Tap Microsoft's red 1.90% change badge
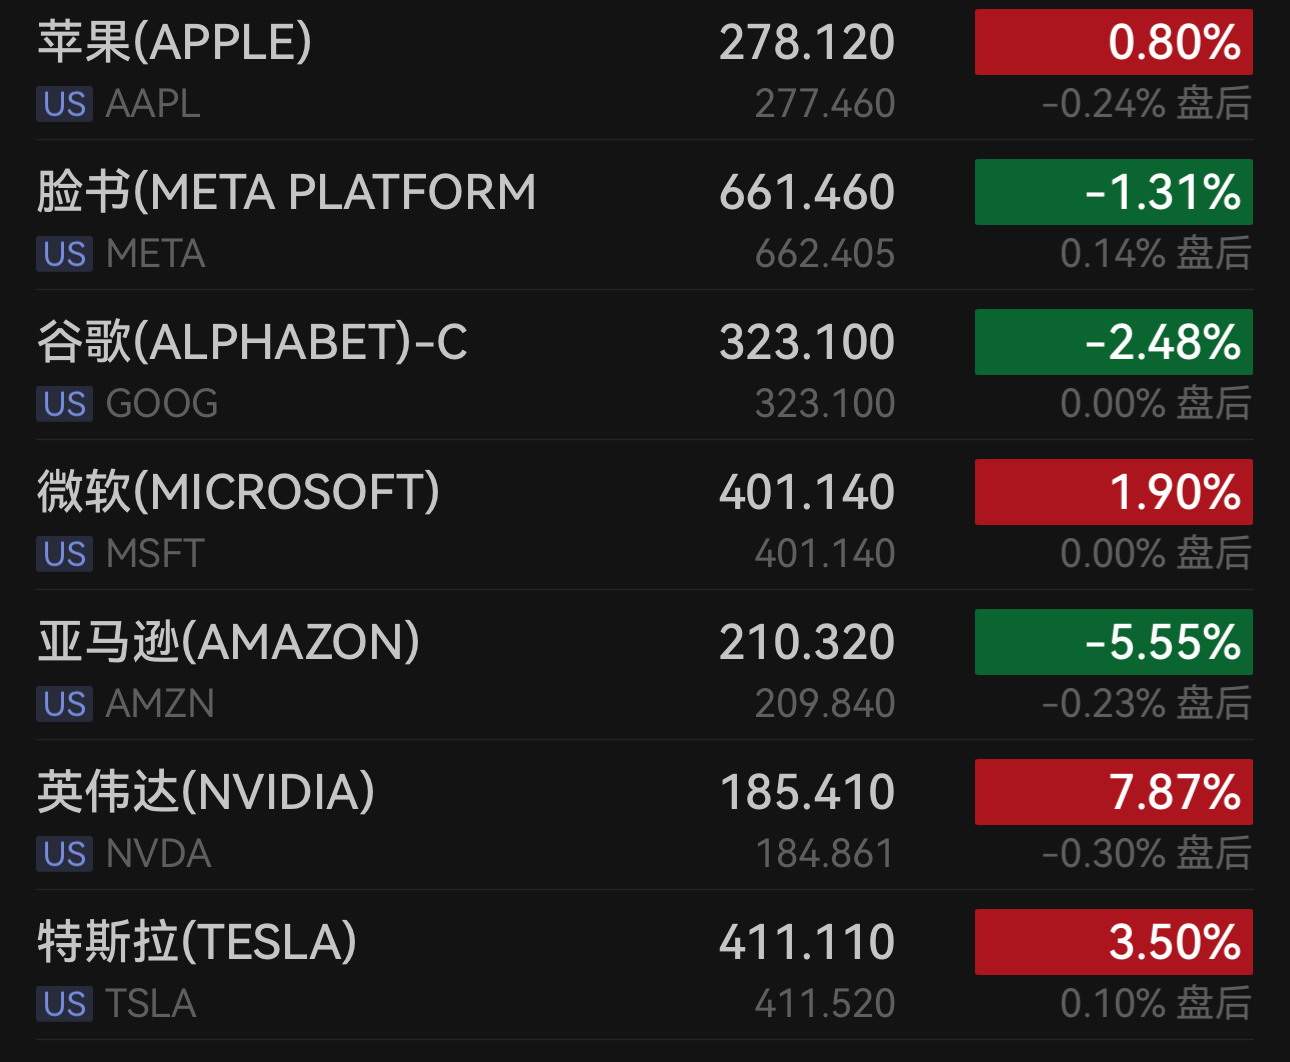 (1113, 492)
